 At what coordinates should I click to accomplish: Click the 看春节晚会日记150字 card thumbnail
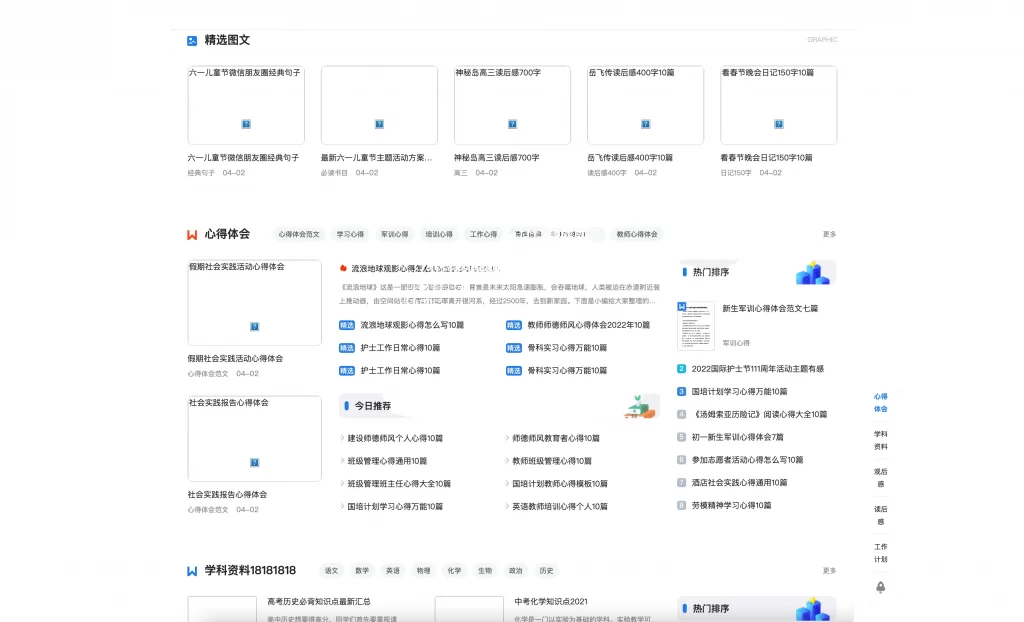[x=778, y=104]
